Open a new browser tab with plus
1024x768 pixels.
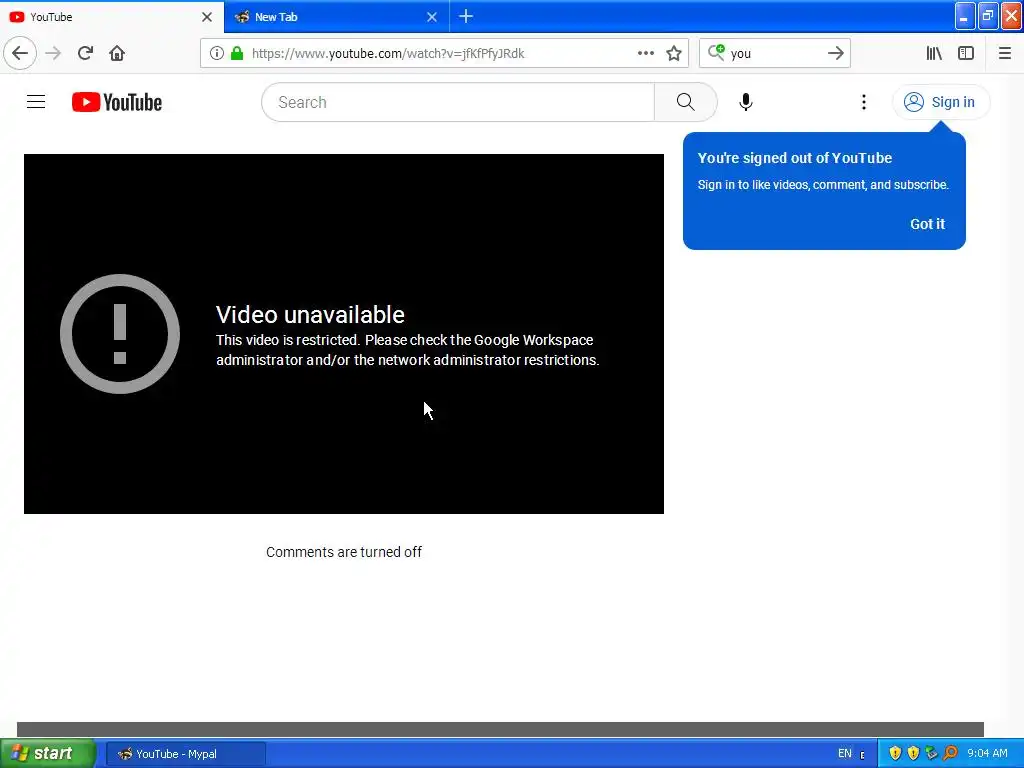pyautogui.click(x=466, y=16)
